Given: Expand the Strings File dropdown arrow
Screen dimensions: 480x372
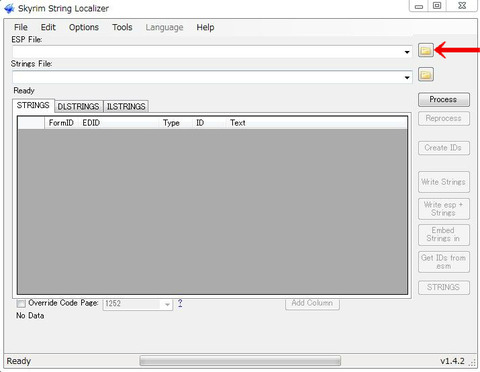Looking at the screenshot, I should [407, 77].
